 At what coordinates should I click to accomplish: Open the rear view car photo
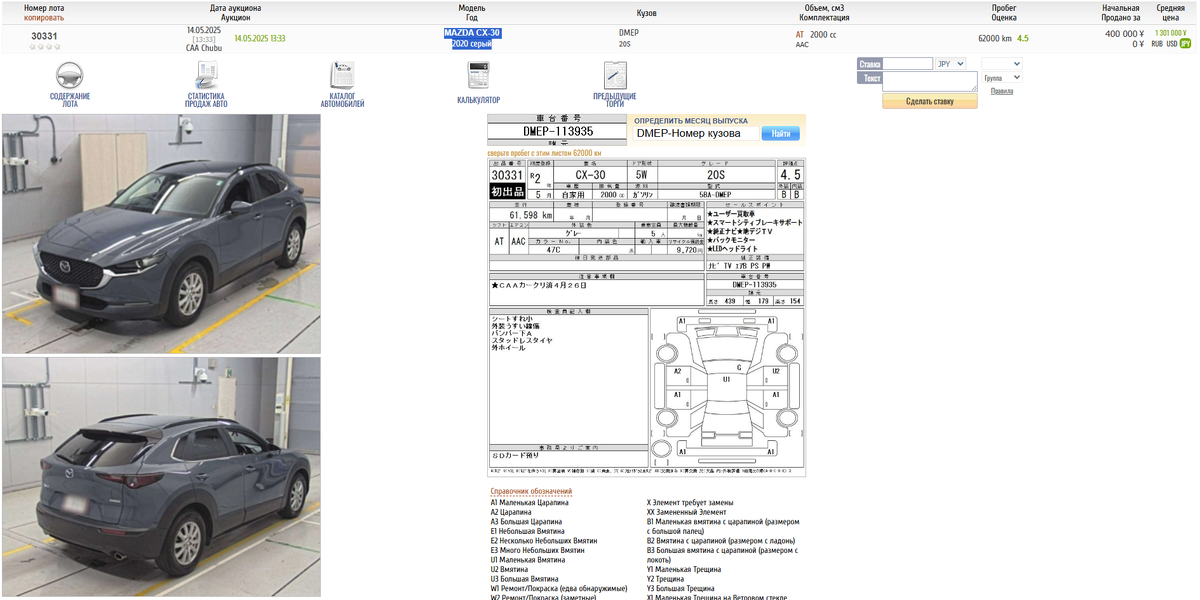[x=161, y=477]
